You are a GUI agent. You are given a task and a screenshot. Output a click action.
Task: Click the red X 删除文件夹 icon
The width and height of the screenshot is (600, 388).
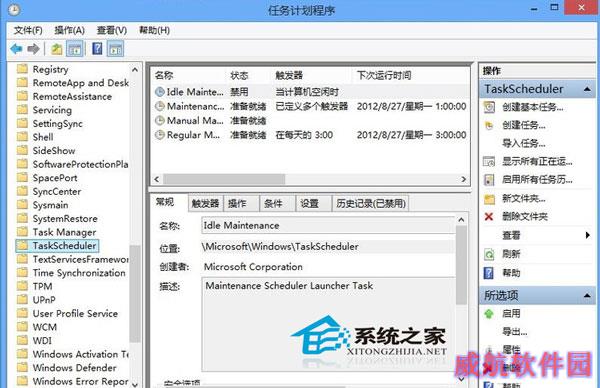tap(489, 217)
